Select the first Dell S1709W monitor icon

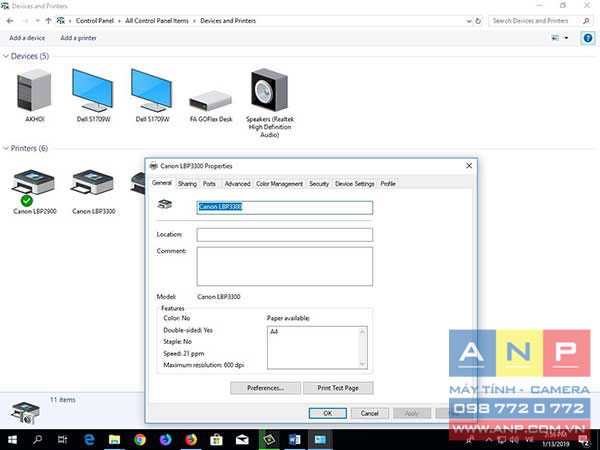pos(93,91)
